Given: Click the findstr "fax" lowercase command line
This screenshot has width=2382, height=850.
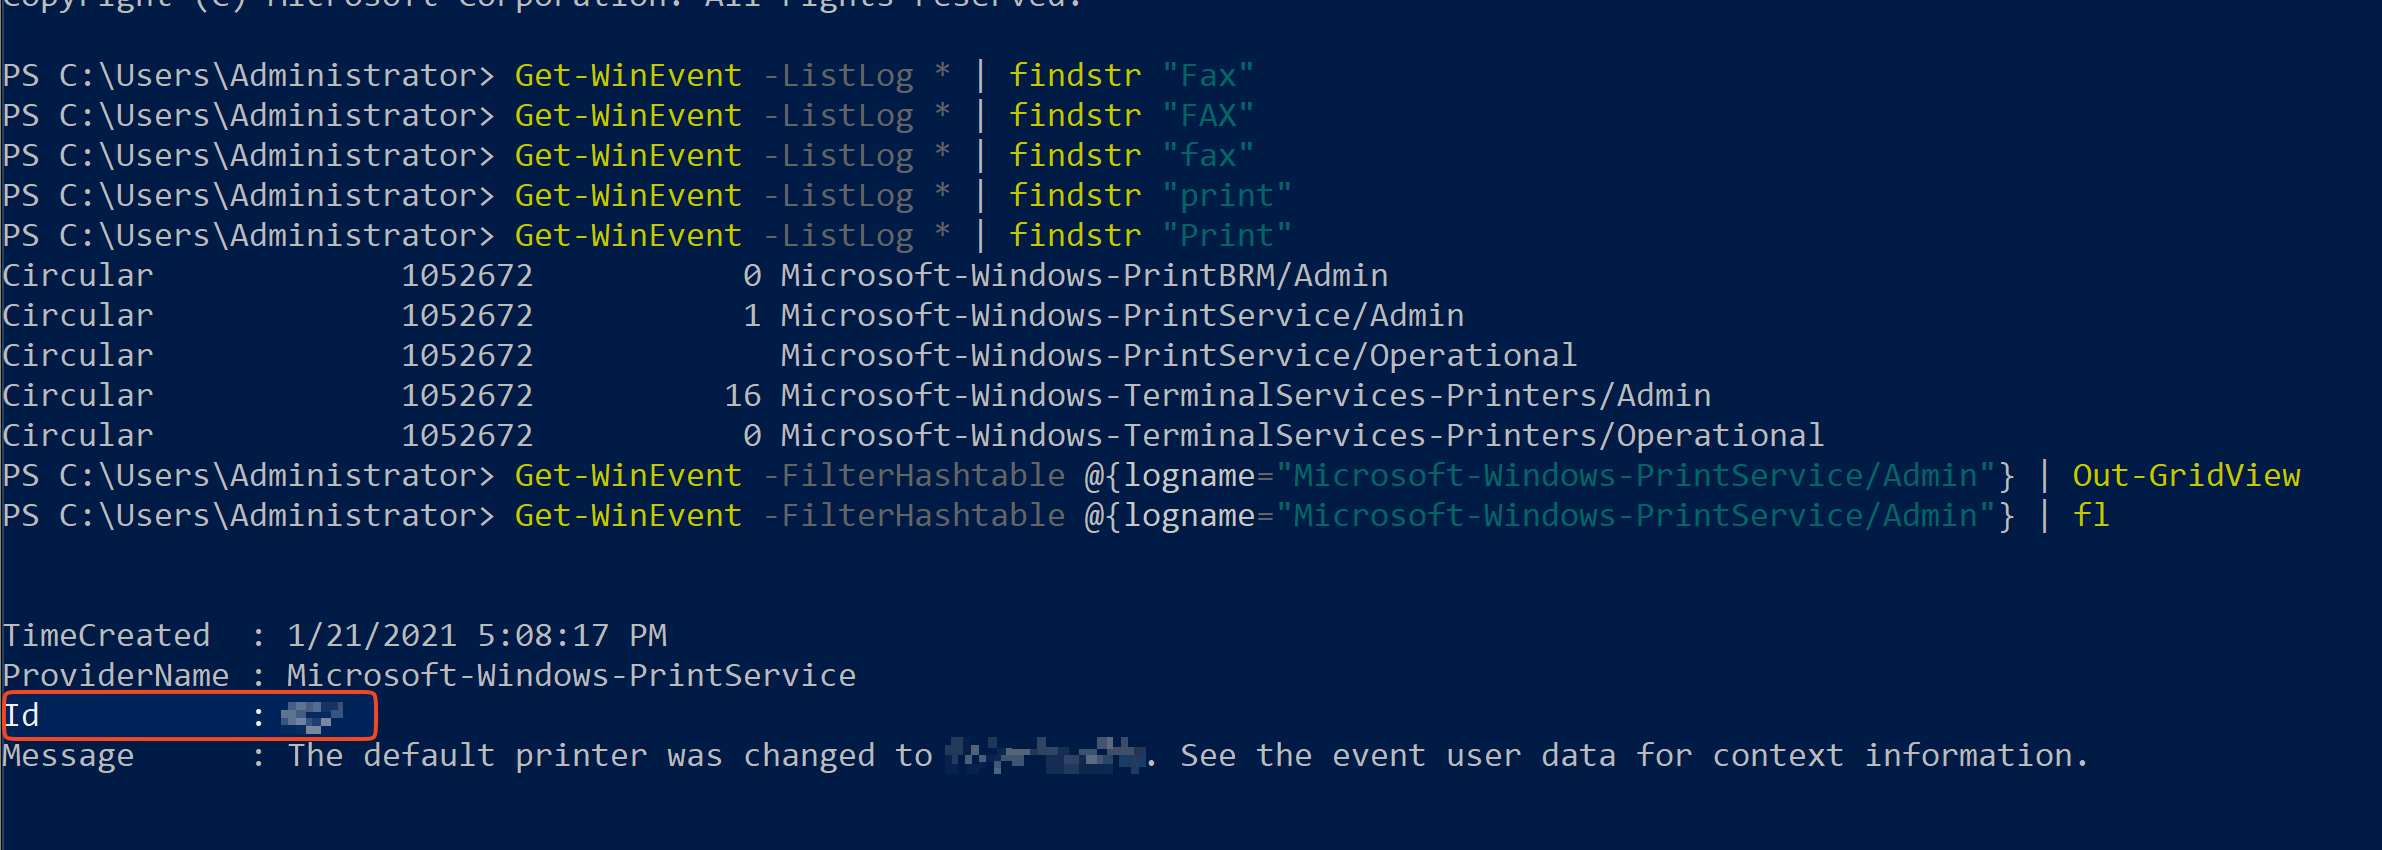Looking at the screenshot, I should (628, 155).
